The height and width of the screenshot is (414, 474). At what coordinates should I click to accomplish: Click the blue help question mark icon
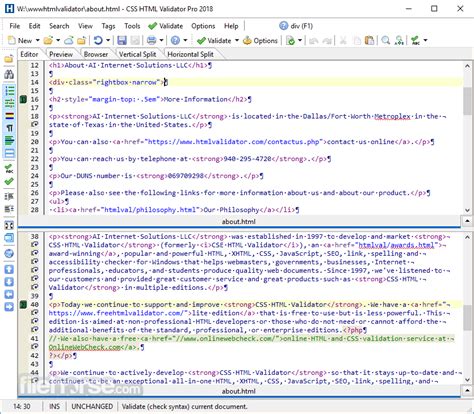pyautogui.click(x=175, y=41)
